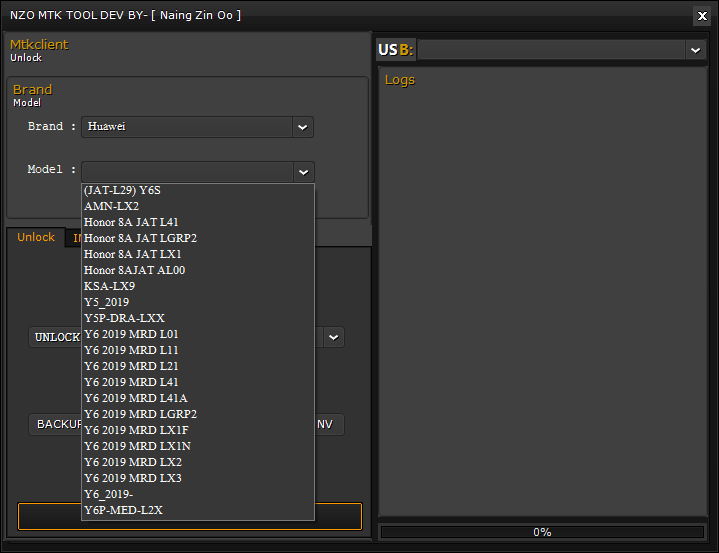Choose Y5_2019 model
Image resolution: width=719 pixels, height=553 pixels.
point(106,302)
